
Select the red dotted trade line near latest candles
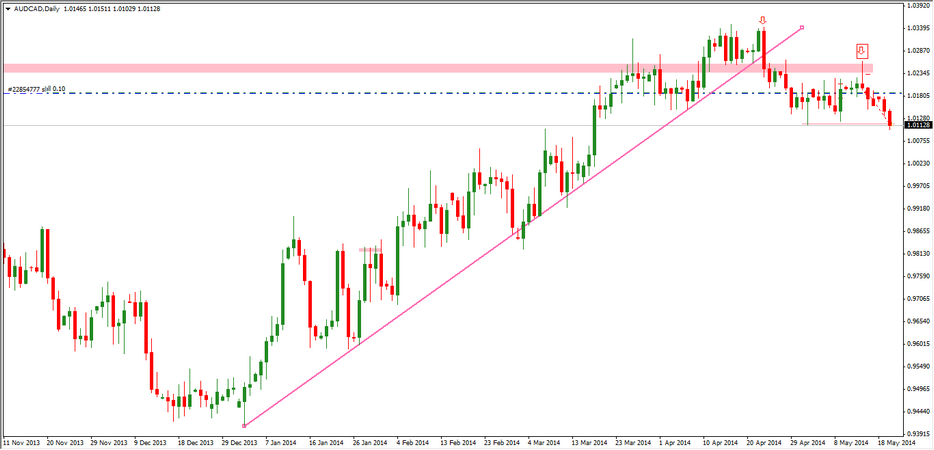[879, 107]
